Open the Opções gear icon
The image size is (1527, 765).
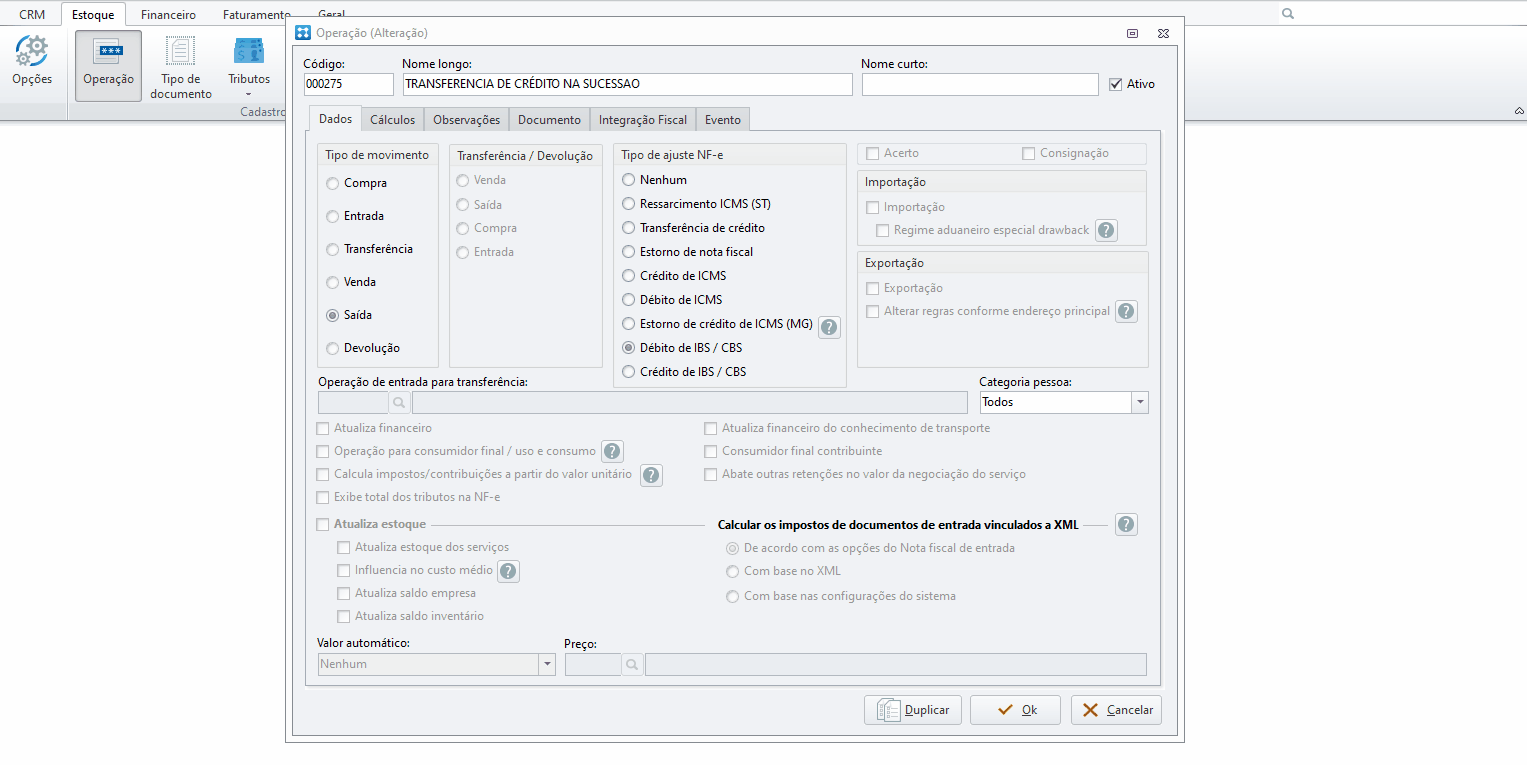click(32, 52)
